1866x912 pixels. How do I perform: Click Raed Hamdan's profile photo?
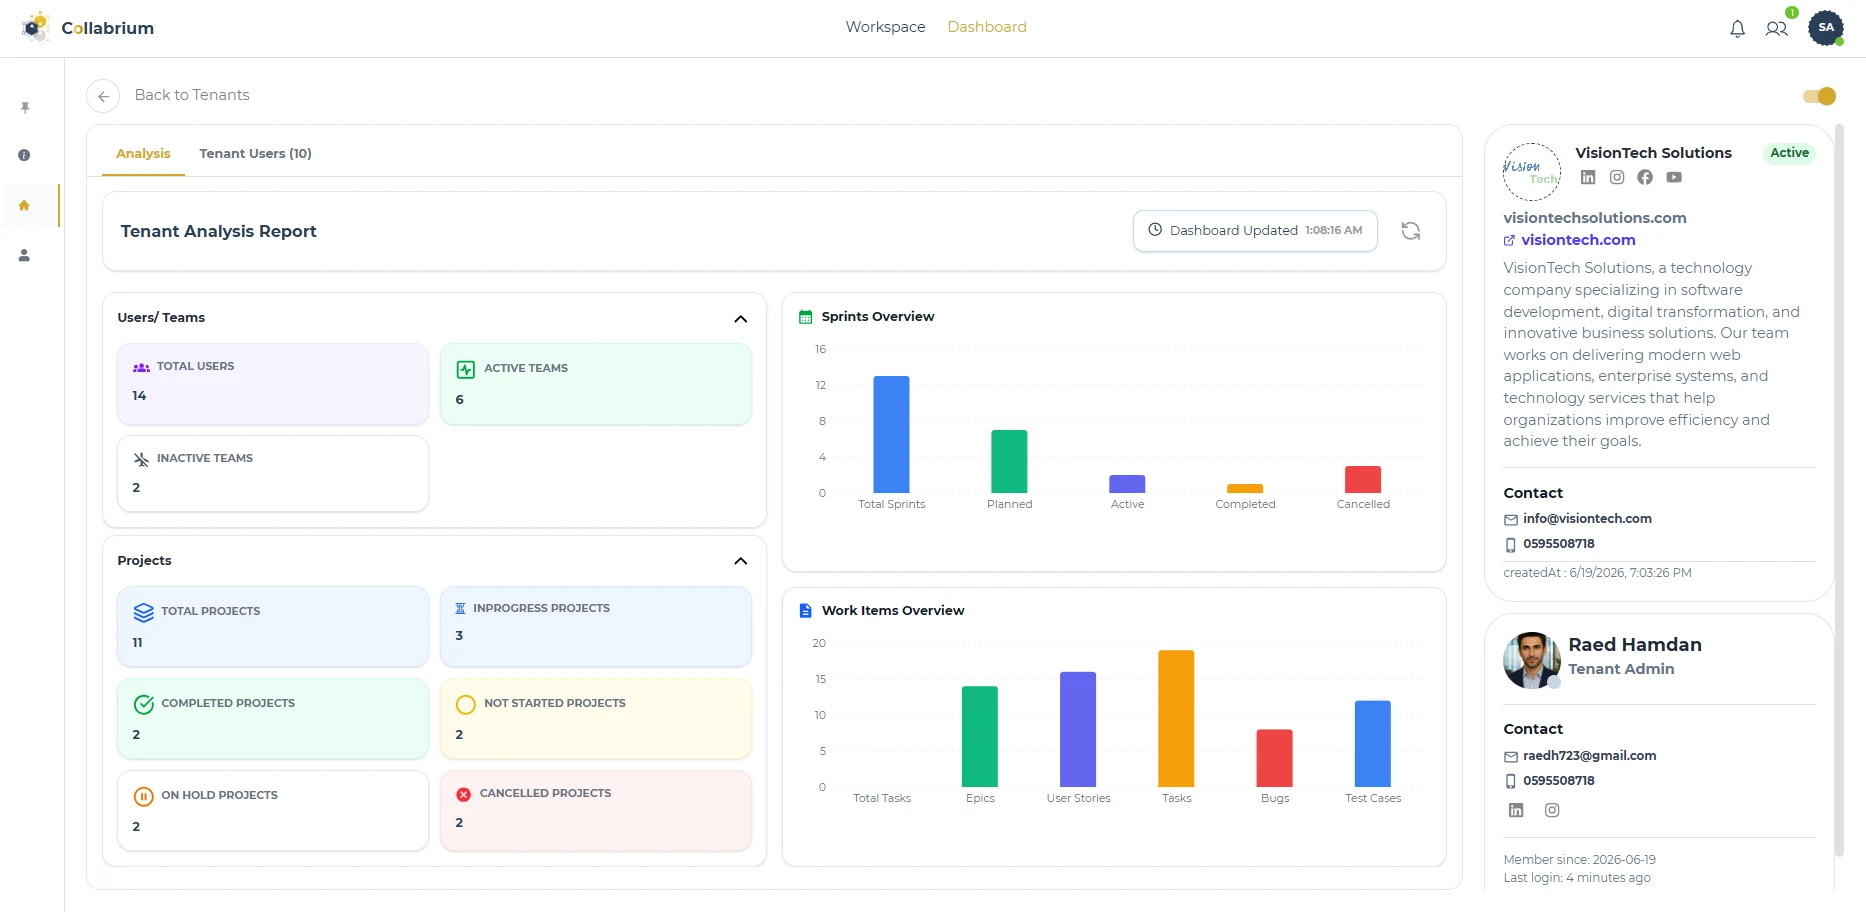point(1532,660)
